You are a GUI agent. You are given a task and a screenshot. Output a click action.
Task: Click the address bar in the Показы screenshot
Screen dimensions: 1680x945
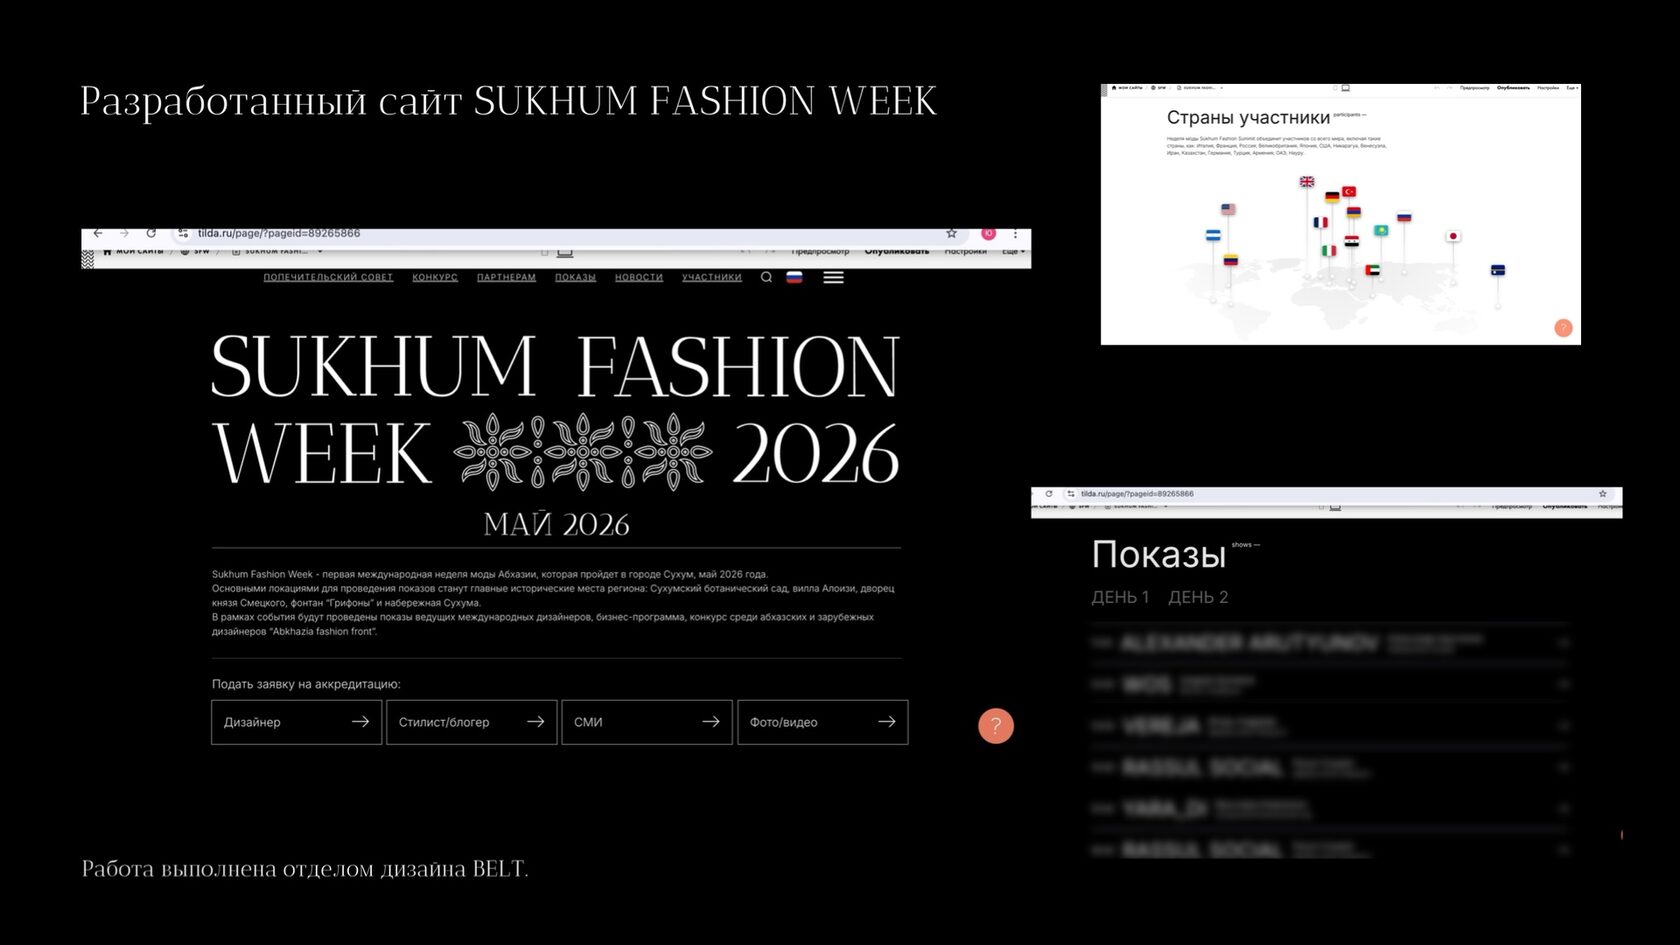click(1337, 494)
